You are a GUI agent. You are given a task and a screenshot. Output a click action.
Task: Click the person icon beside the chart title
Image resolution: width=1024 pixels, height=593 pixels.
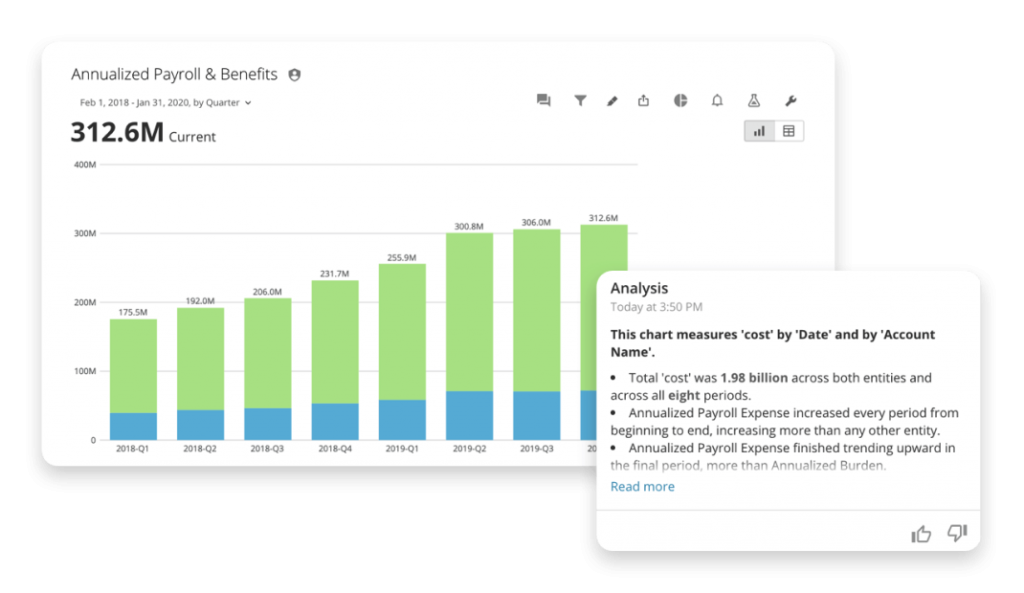pyautogui.click(x=293, y=74)
